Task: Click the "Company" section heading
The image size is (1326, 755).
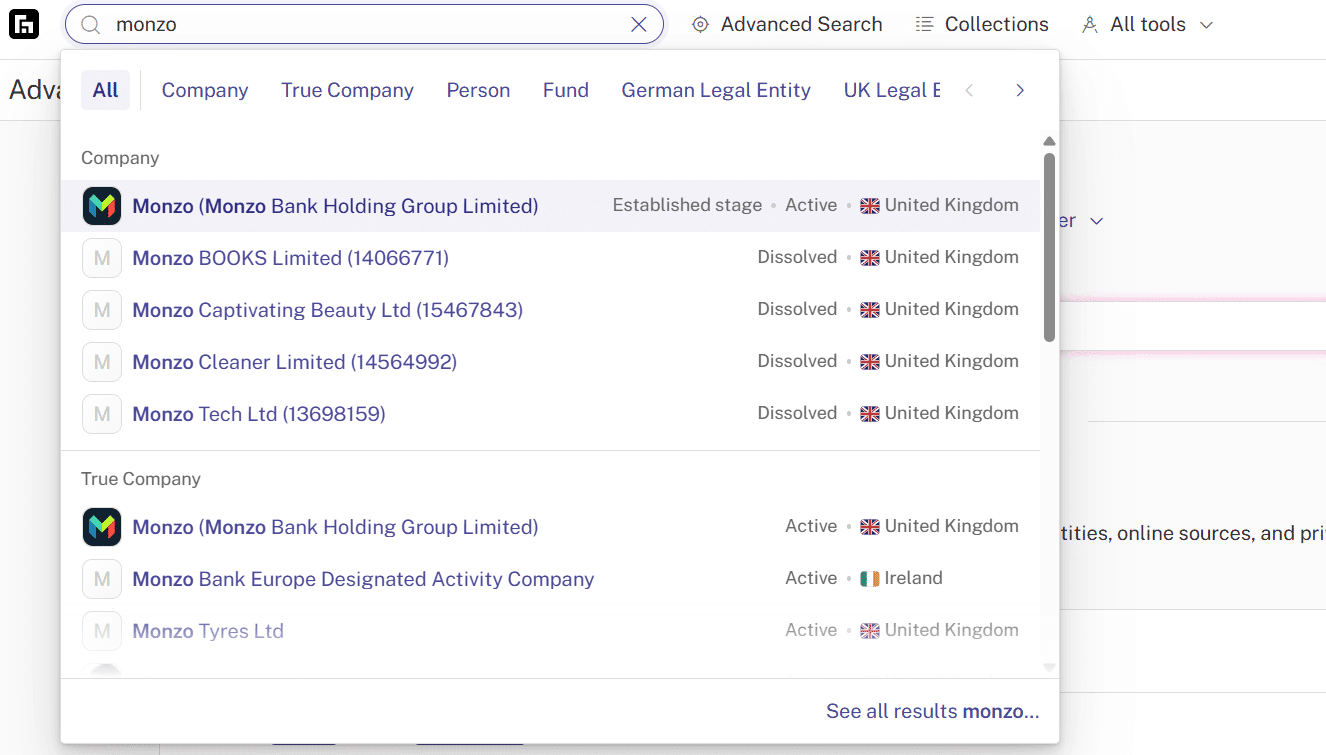Action: [120, 158]
